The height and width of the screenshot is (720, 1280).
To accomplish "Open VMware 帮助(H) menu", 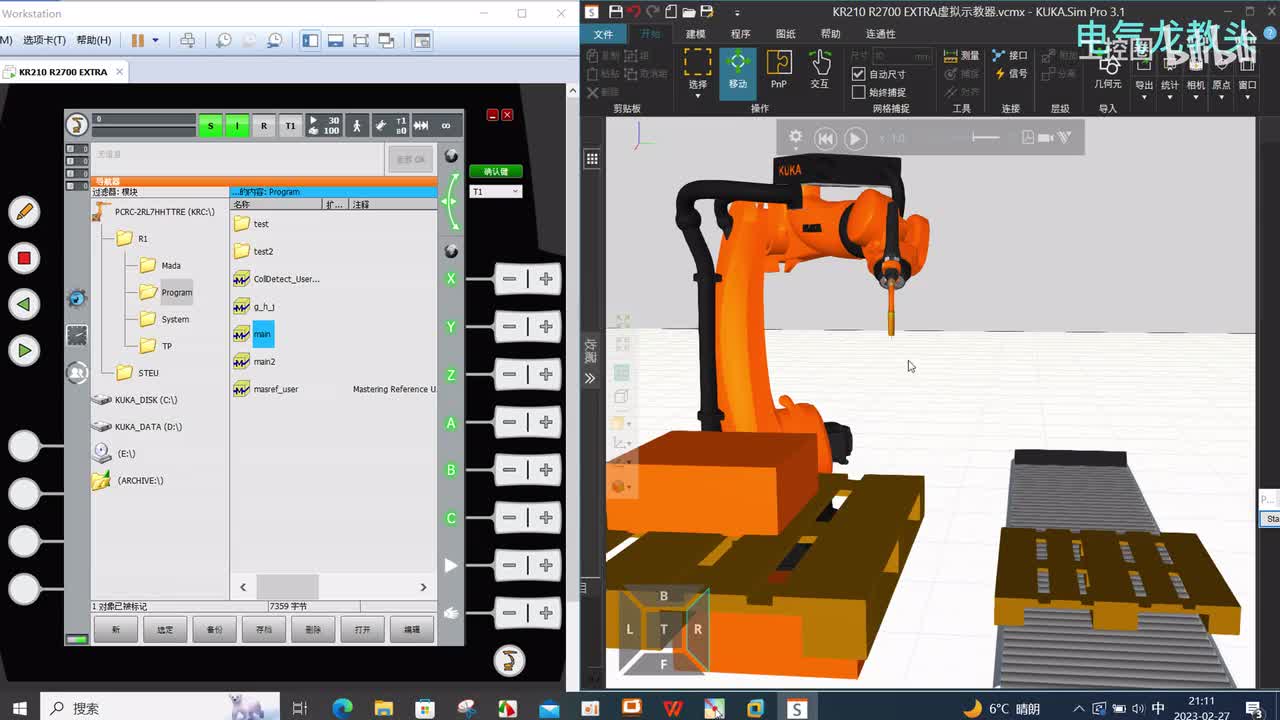I will point(93,41).
